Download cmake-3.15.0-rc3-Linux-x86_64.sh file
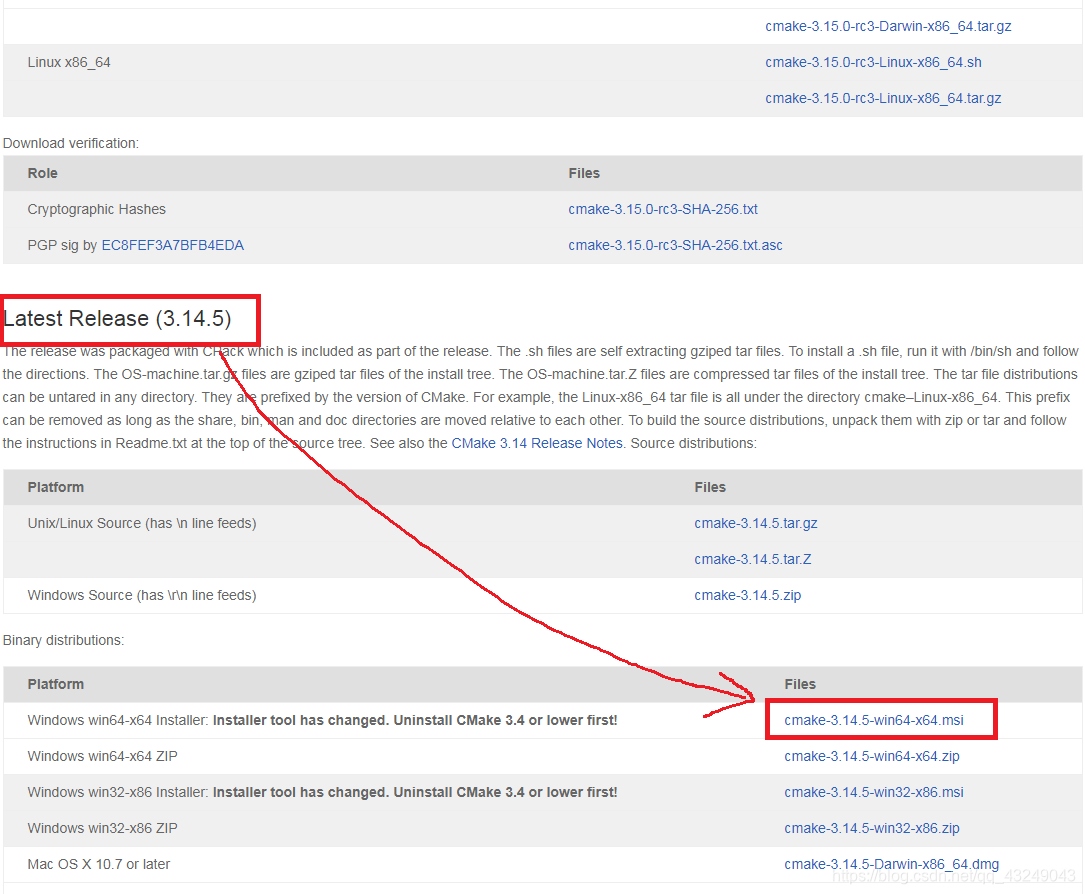1085x894 pixels. 873,62
